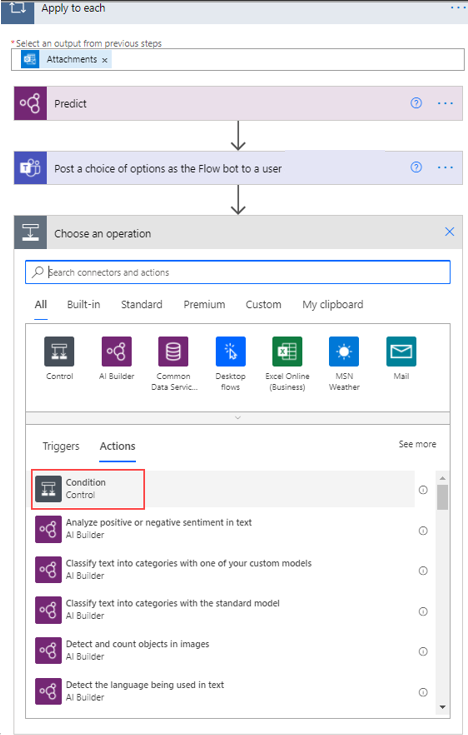Show info for Condition action

pos(423,490)
